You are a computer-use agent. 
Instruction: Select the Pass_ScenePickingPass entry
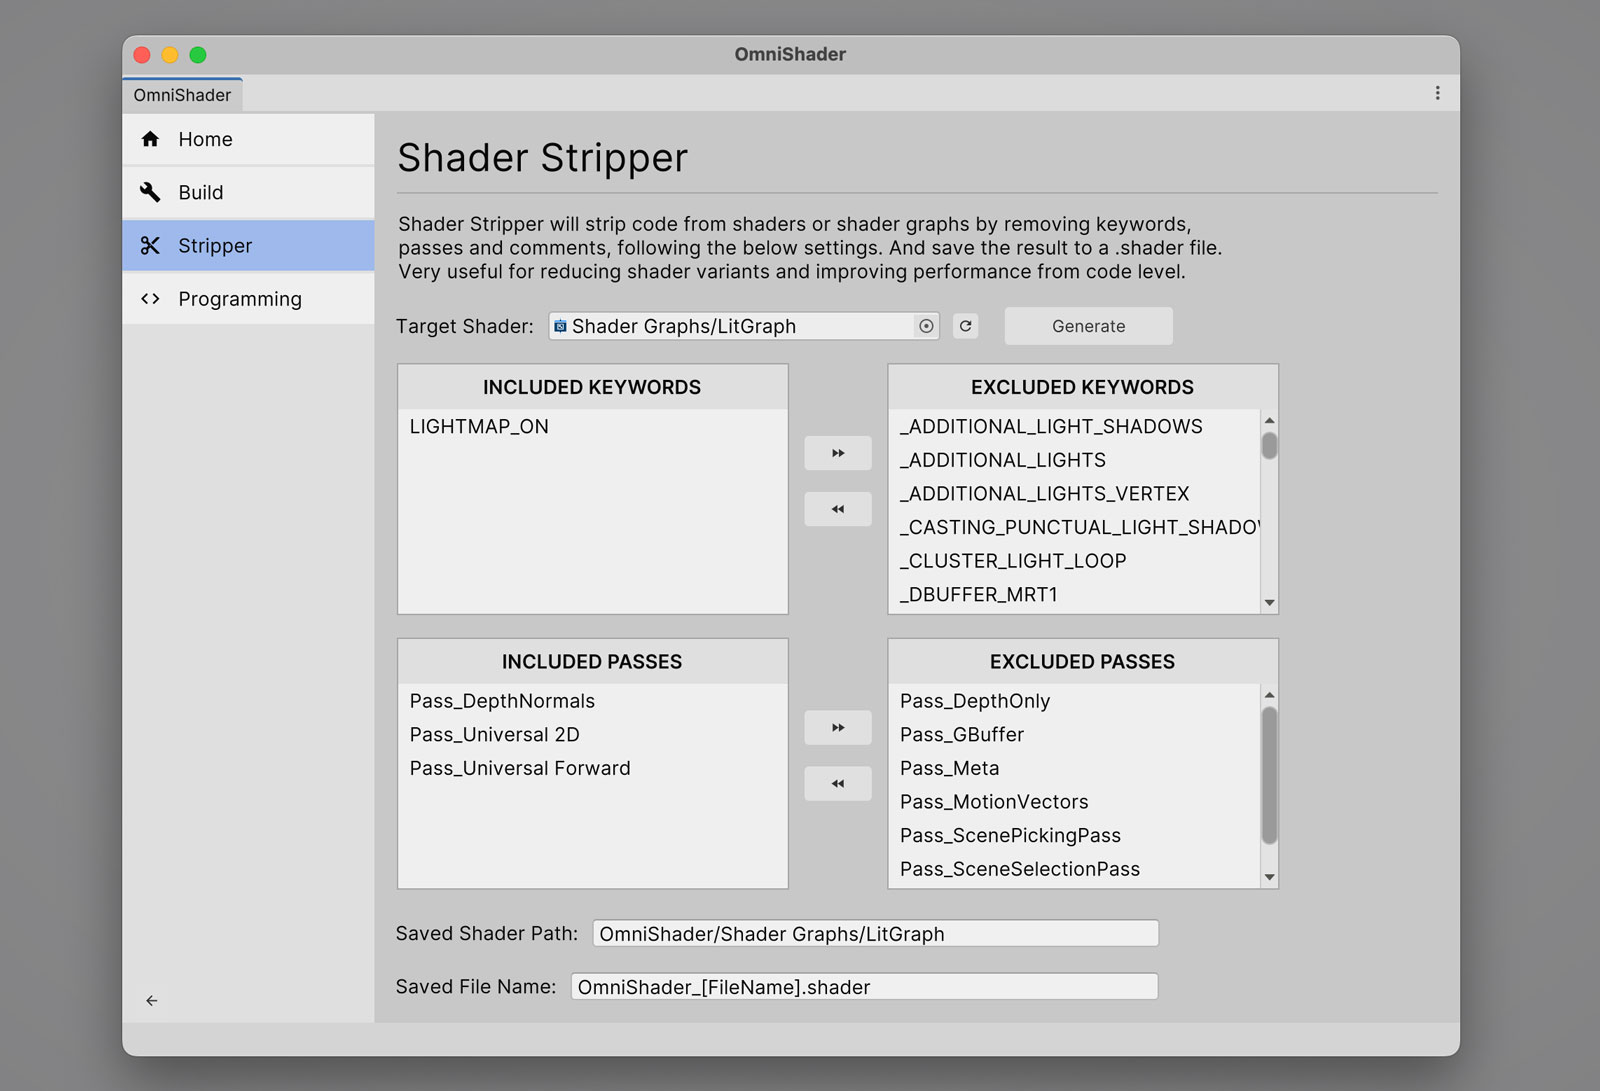point(1074,835)
